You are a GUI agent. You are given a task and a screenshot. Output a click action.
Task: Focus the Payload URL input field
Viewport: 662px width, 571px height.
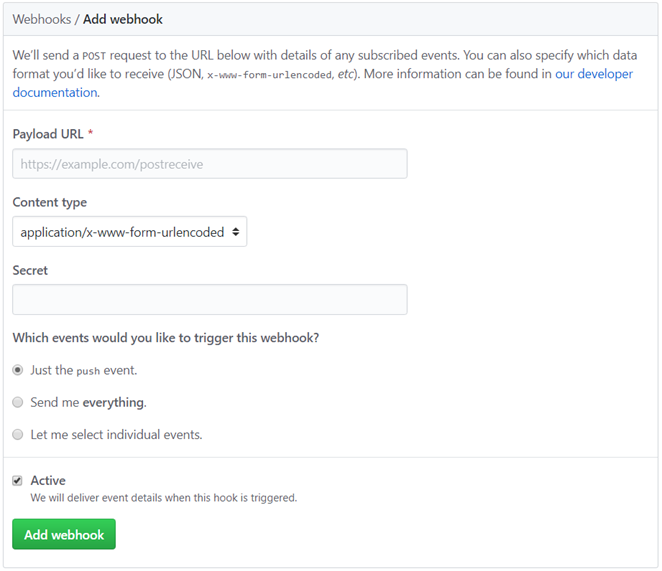(x=209, y=164)
